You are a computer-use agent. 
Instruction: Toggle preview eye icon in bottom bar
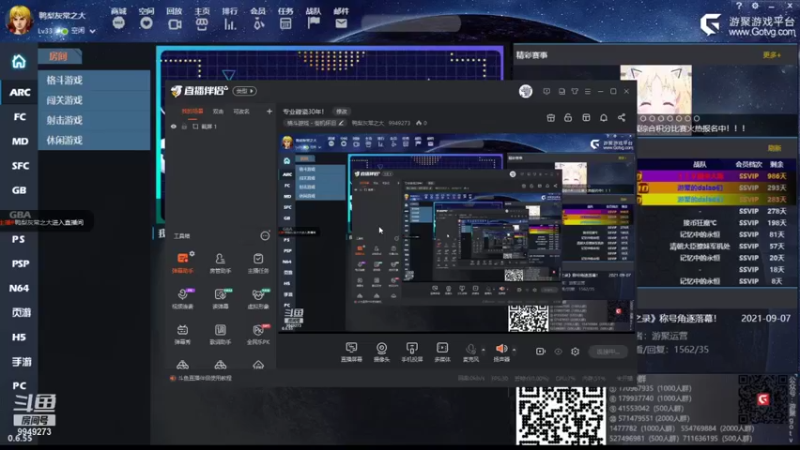pyautogui.click(x=558, y=352)
